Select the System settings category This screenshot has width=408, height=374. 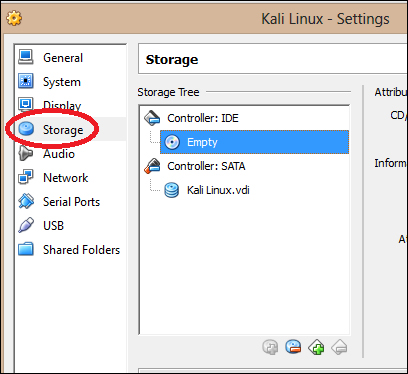coord(62,82)
